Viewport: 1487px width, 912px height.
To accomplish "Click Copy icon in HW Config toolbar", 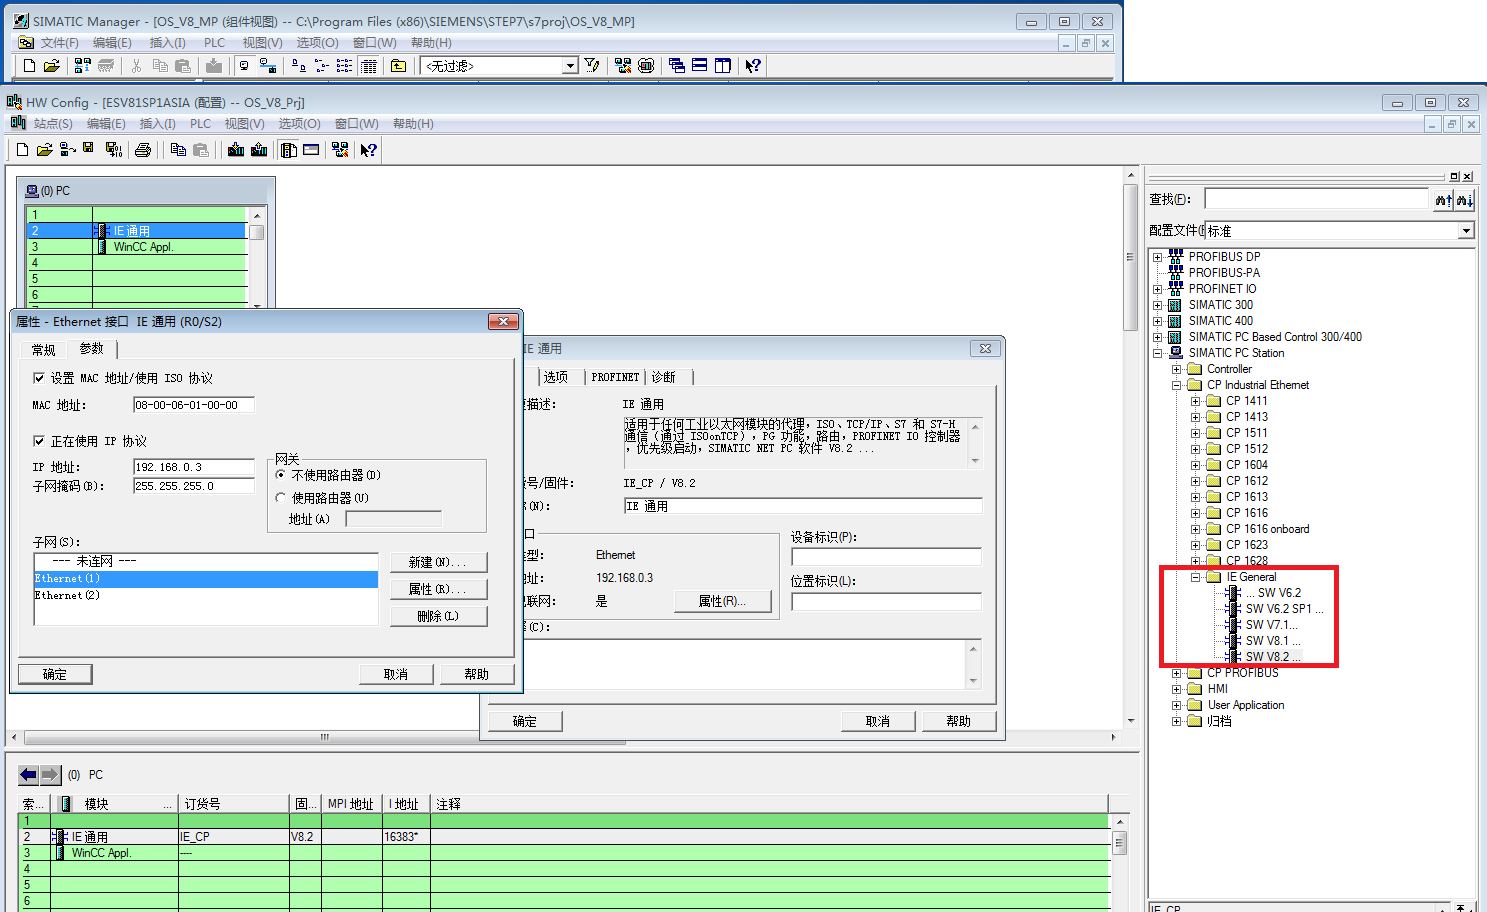I will (178, 150).
